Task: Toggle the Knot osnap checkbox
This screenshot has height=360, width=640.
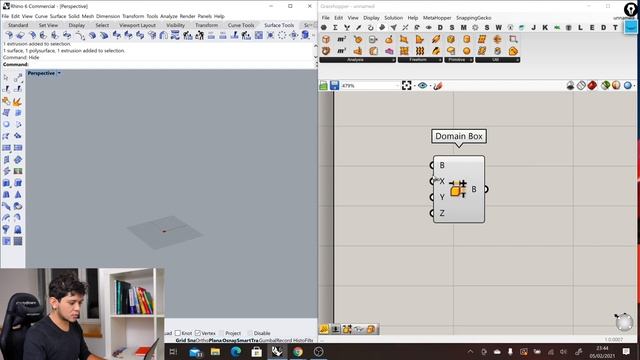Action: (x=178, y=333)
